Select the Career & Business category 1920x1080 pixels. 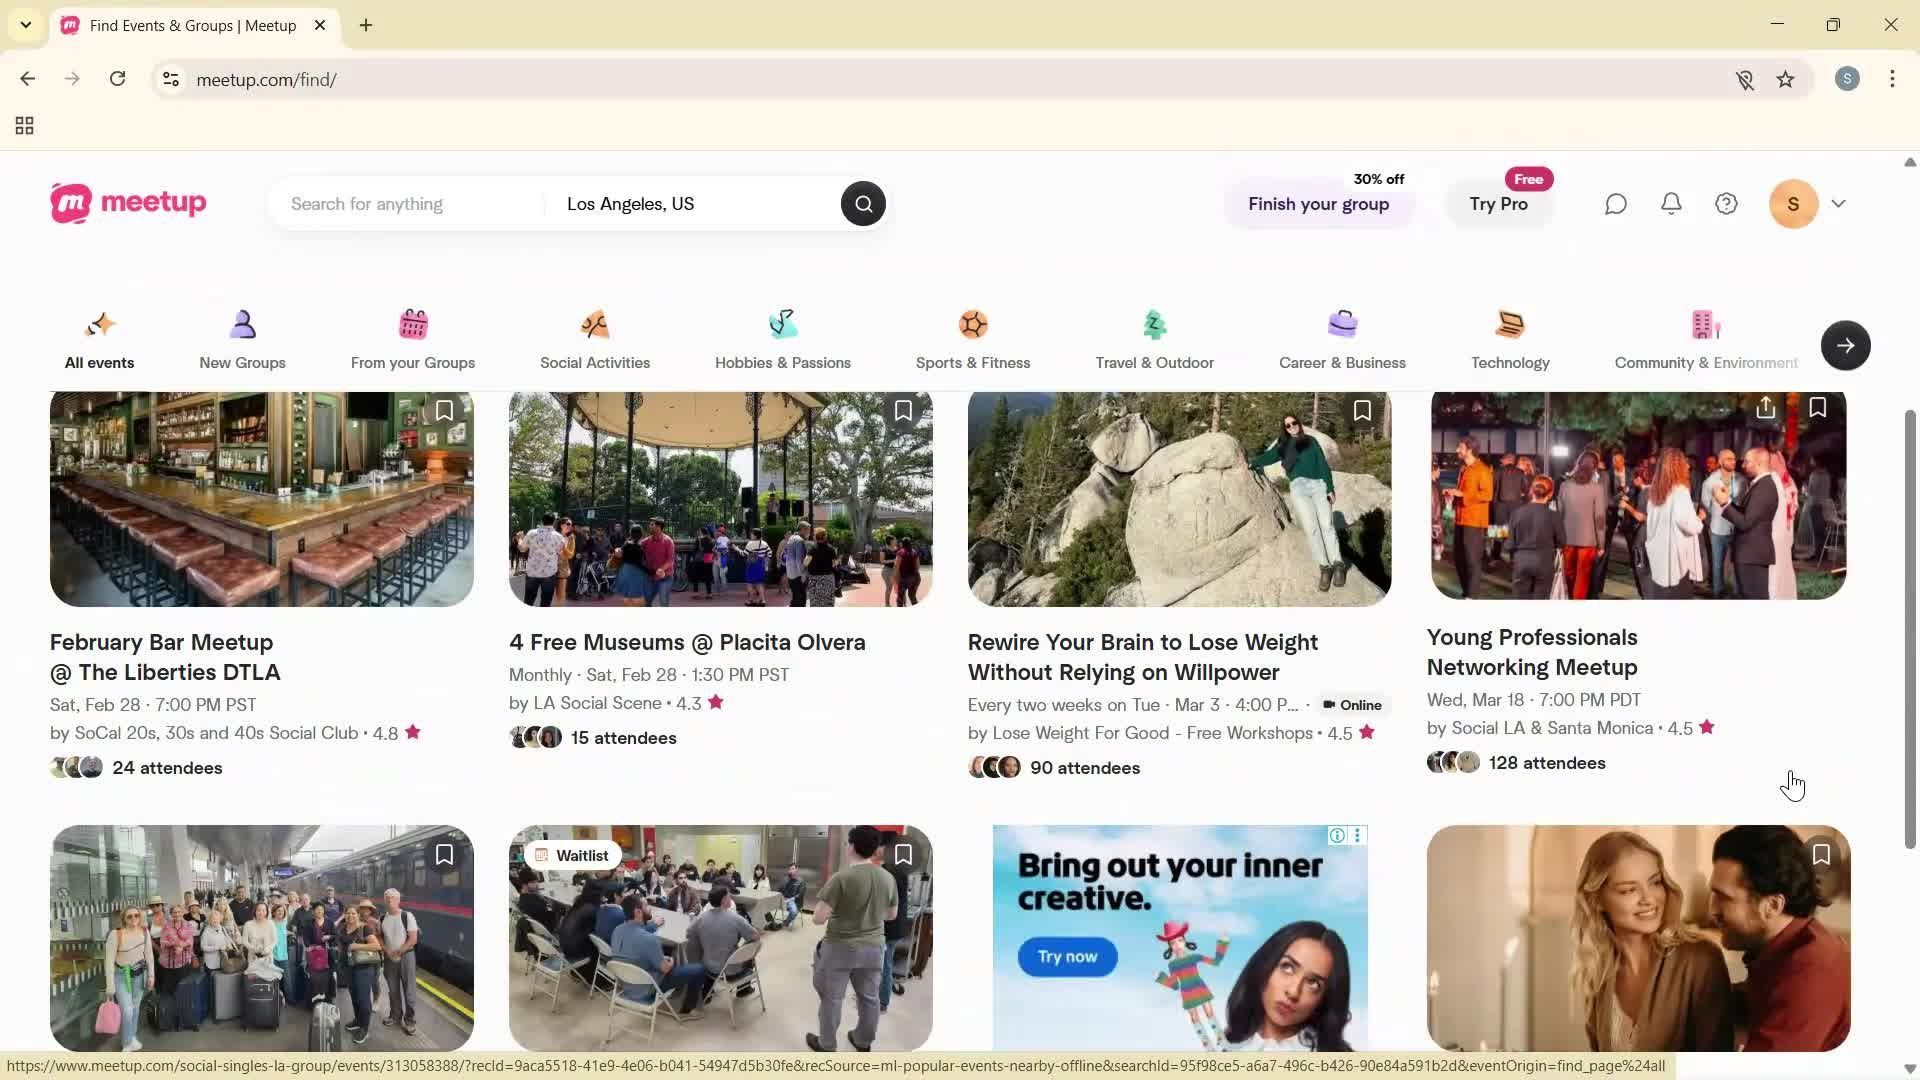(1342, 340)
